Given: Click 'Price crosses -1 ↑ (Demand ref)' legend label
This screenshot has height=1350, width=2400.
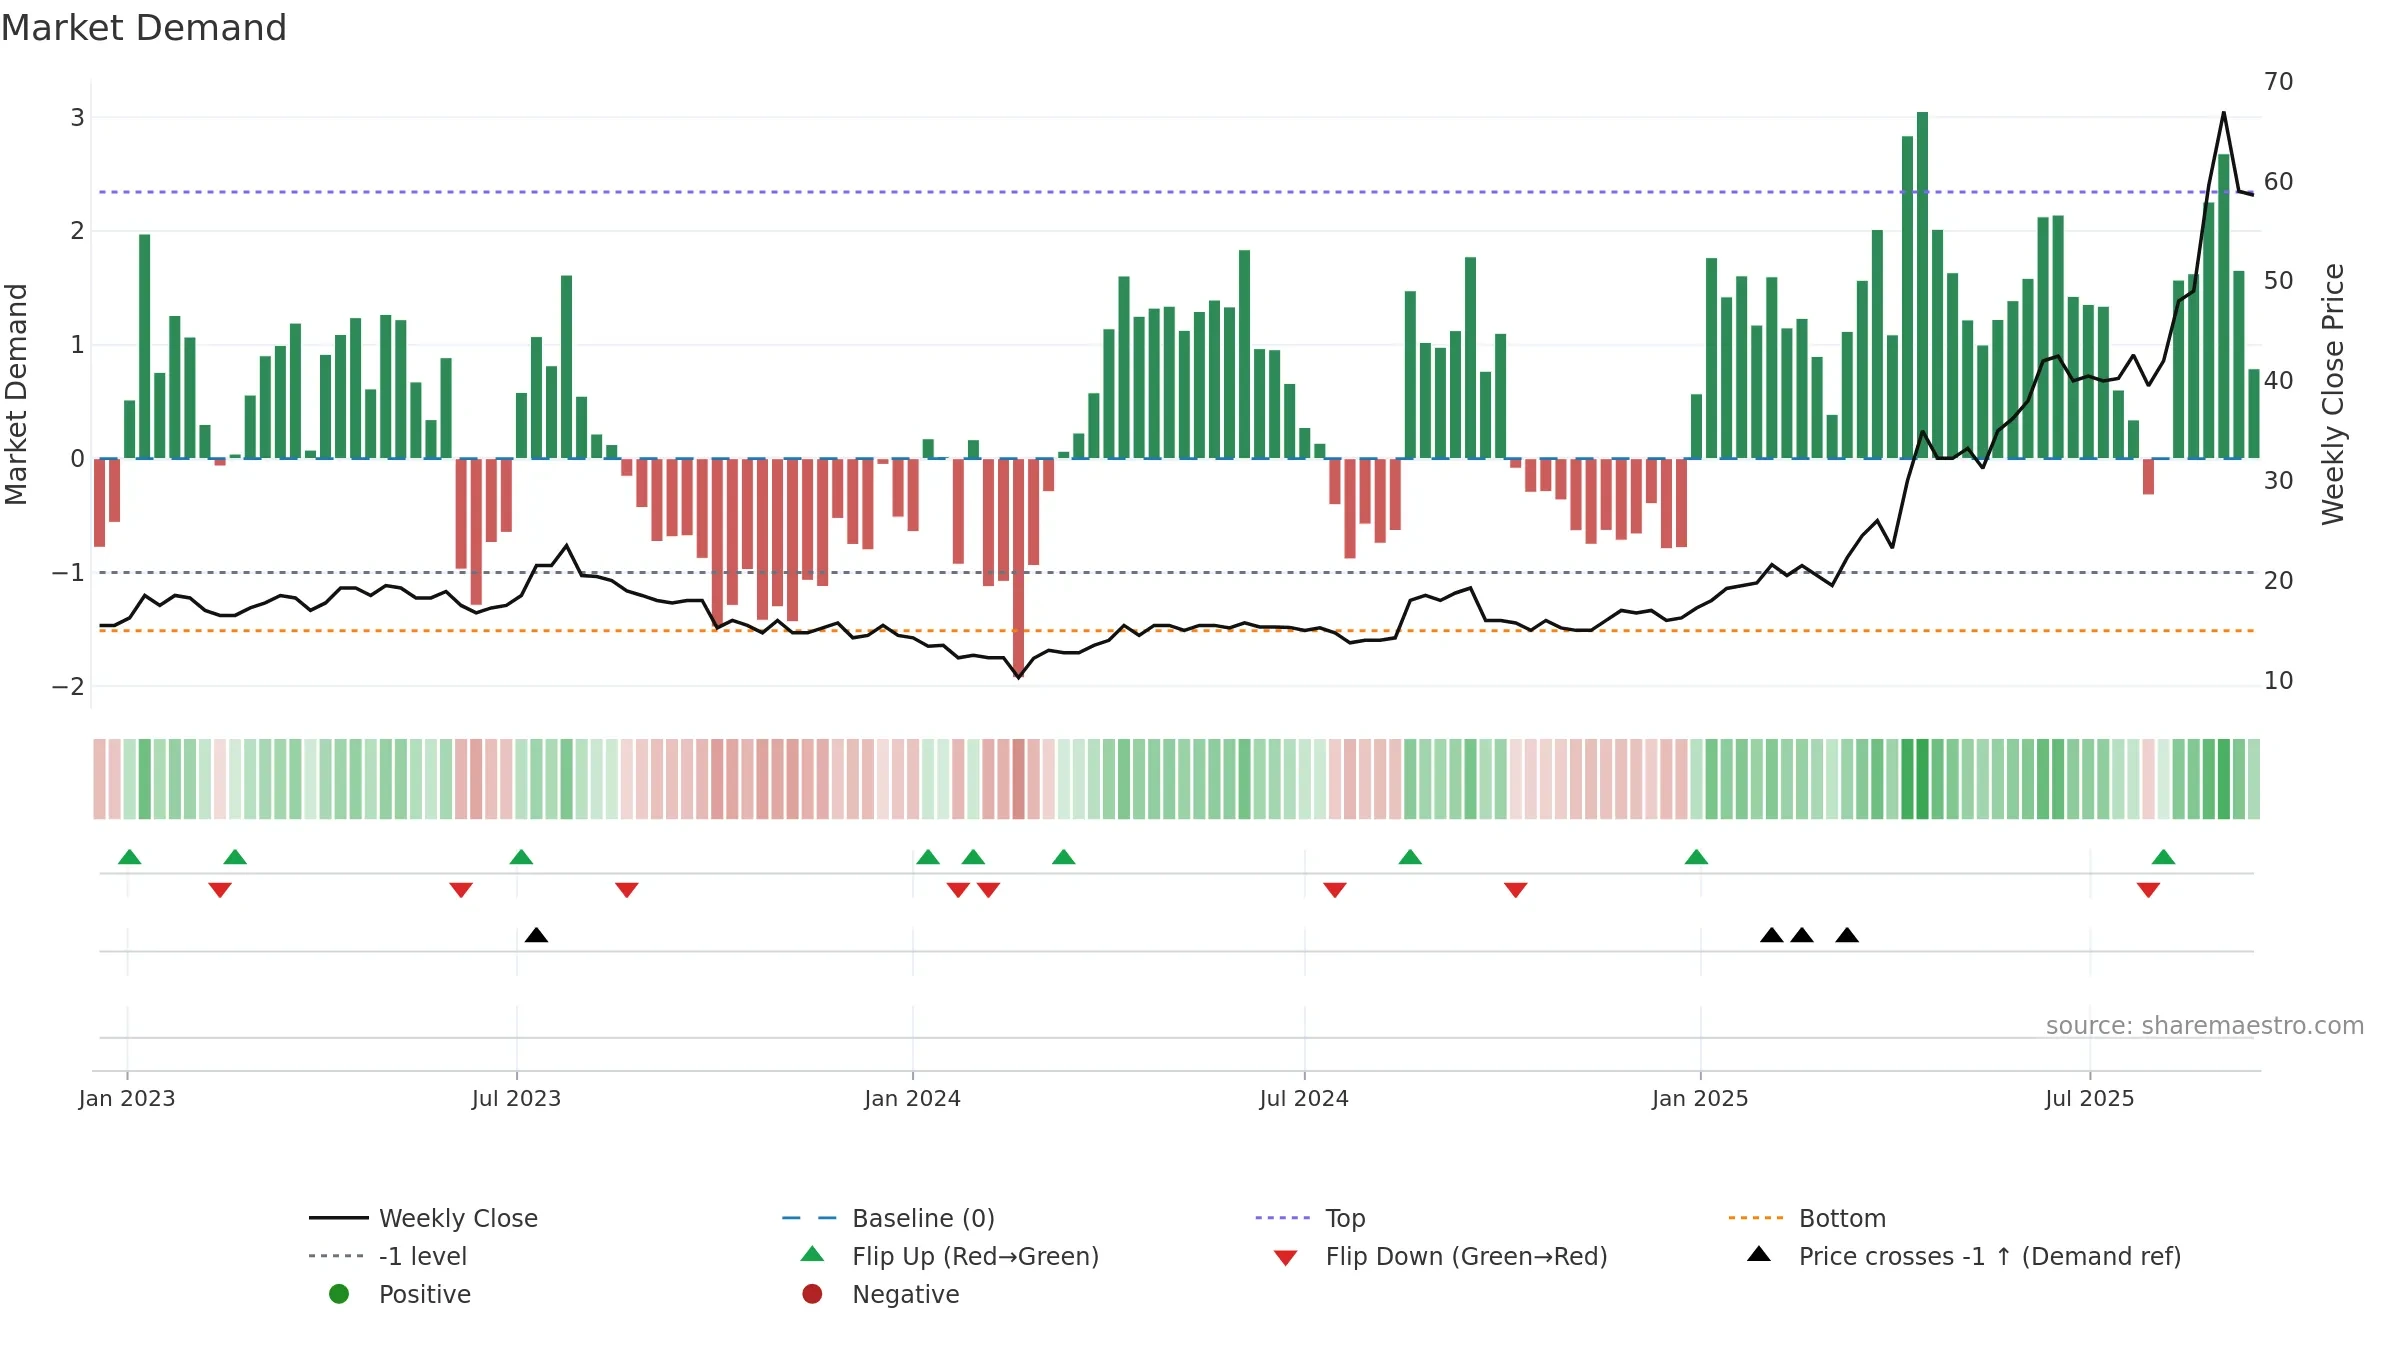Looking at the screenshot, I should pos(1990,1256).
